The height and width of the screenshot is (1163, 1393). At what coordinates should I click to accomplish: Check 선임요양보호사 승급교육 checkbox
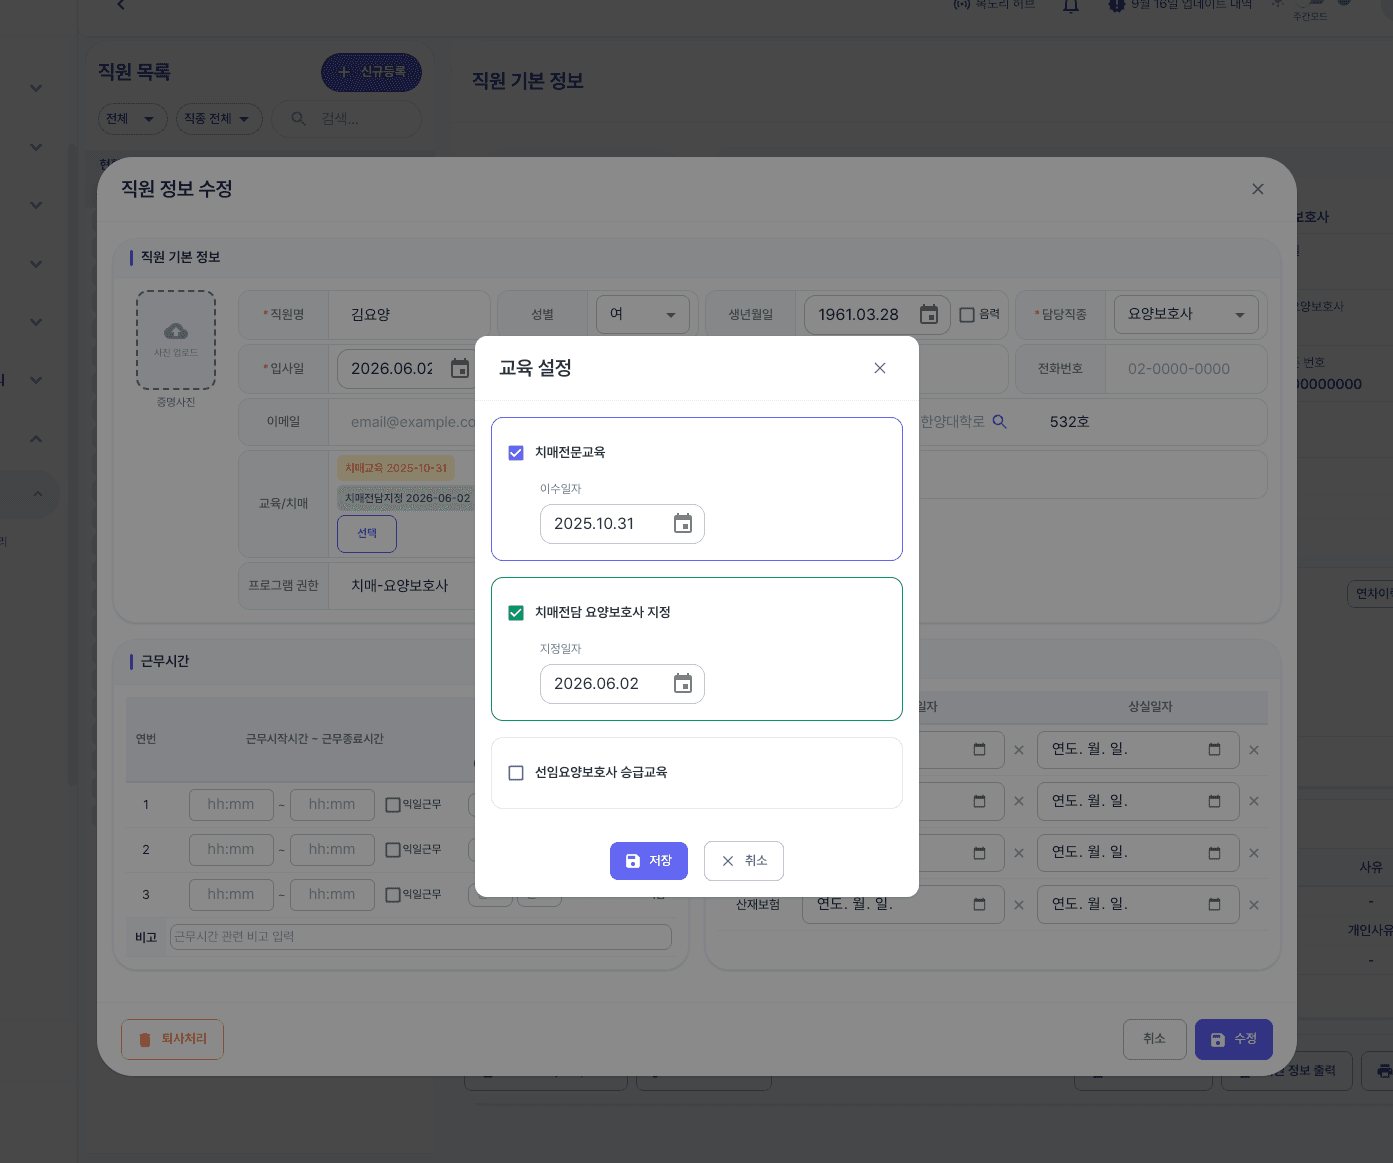click(516, 773)
